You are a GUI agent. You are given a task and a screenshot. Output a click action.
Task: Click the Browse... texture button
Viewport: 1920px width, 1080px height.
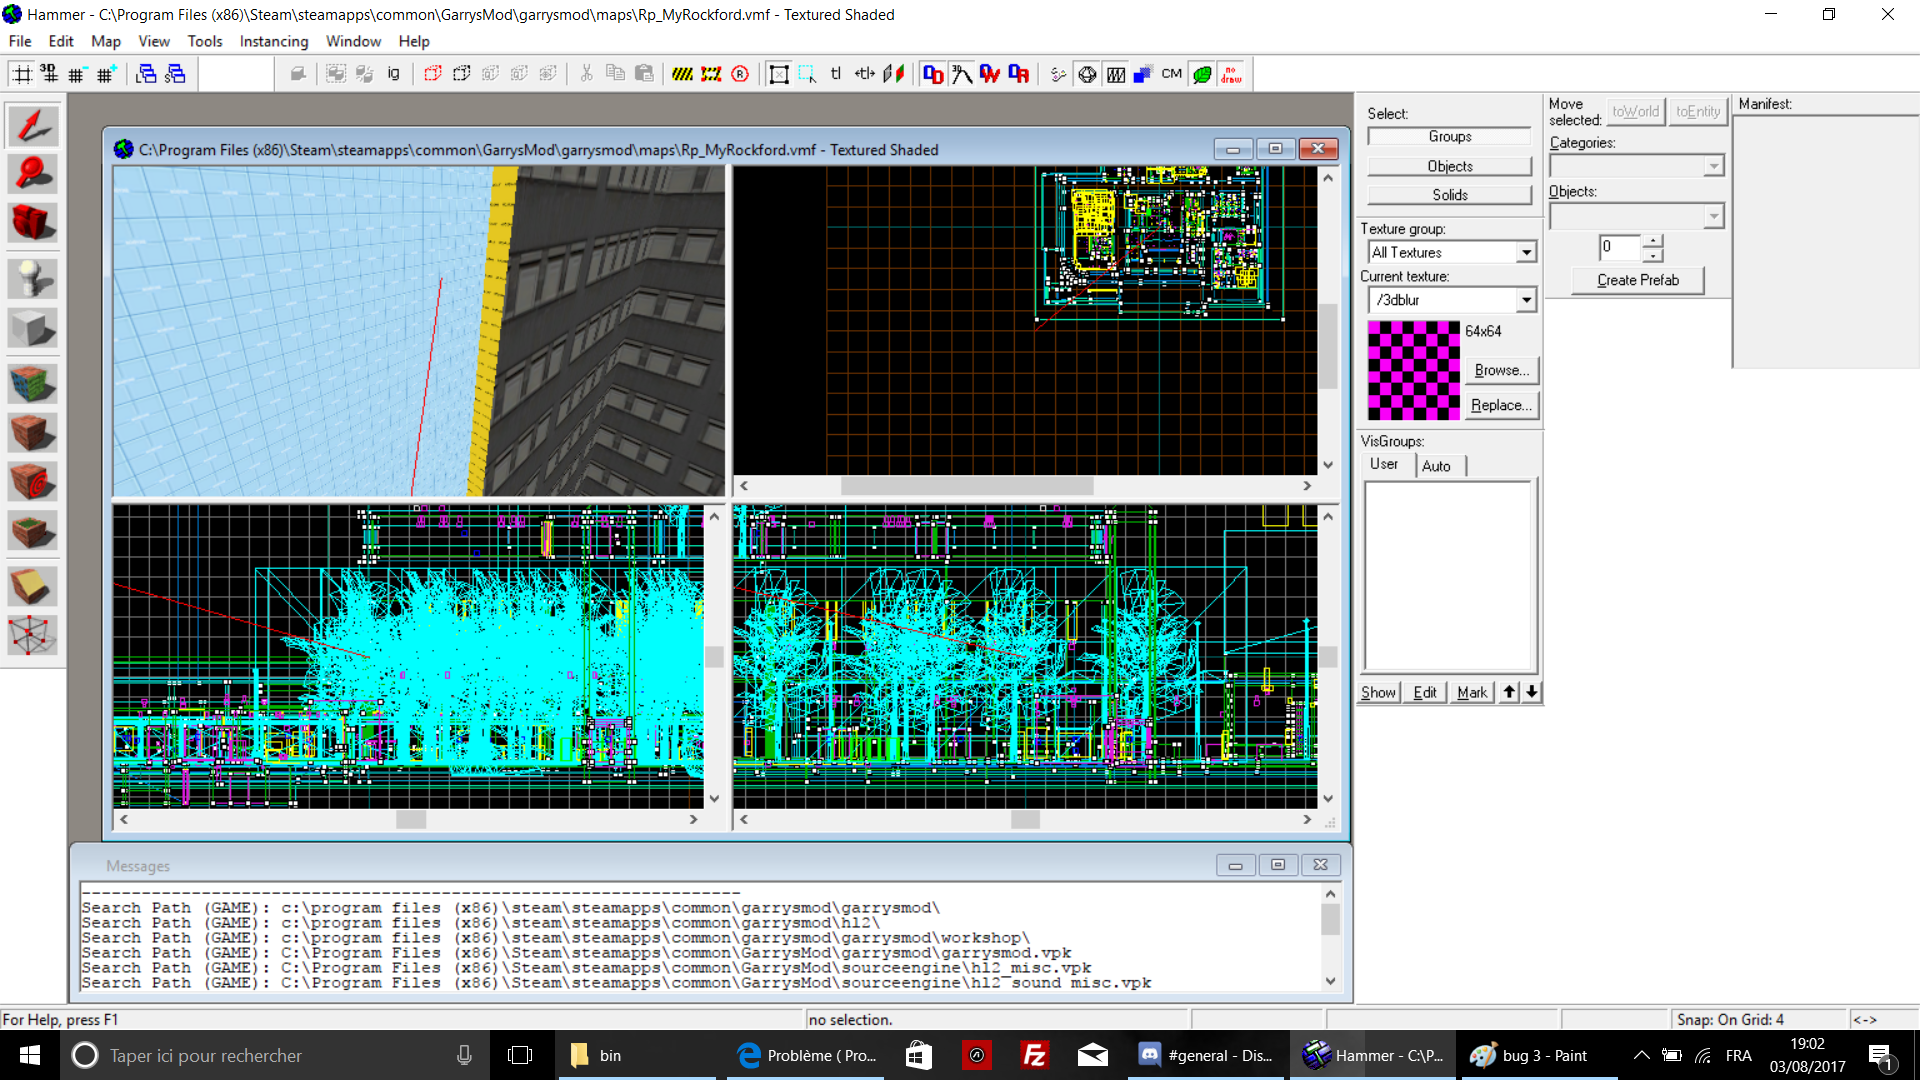[x=1502, y=370]
